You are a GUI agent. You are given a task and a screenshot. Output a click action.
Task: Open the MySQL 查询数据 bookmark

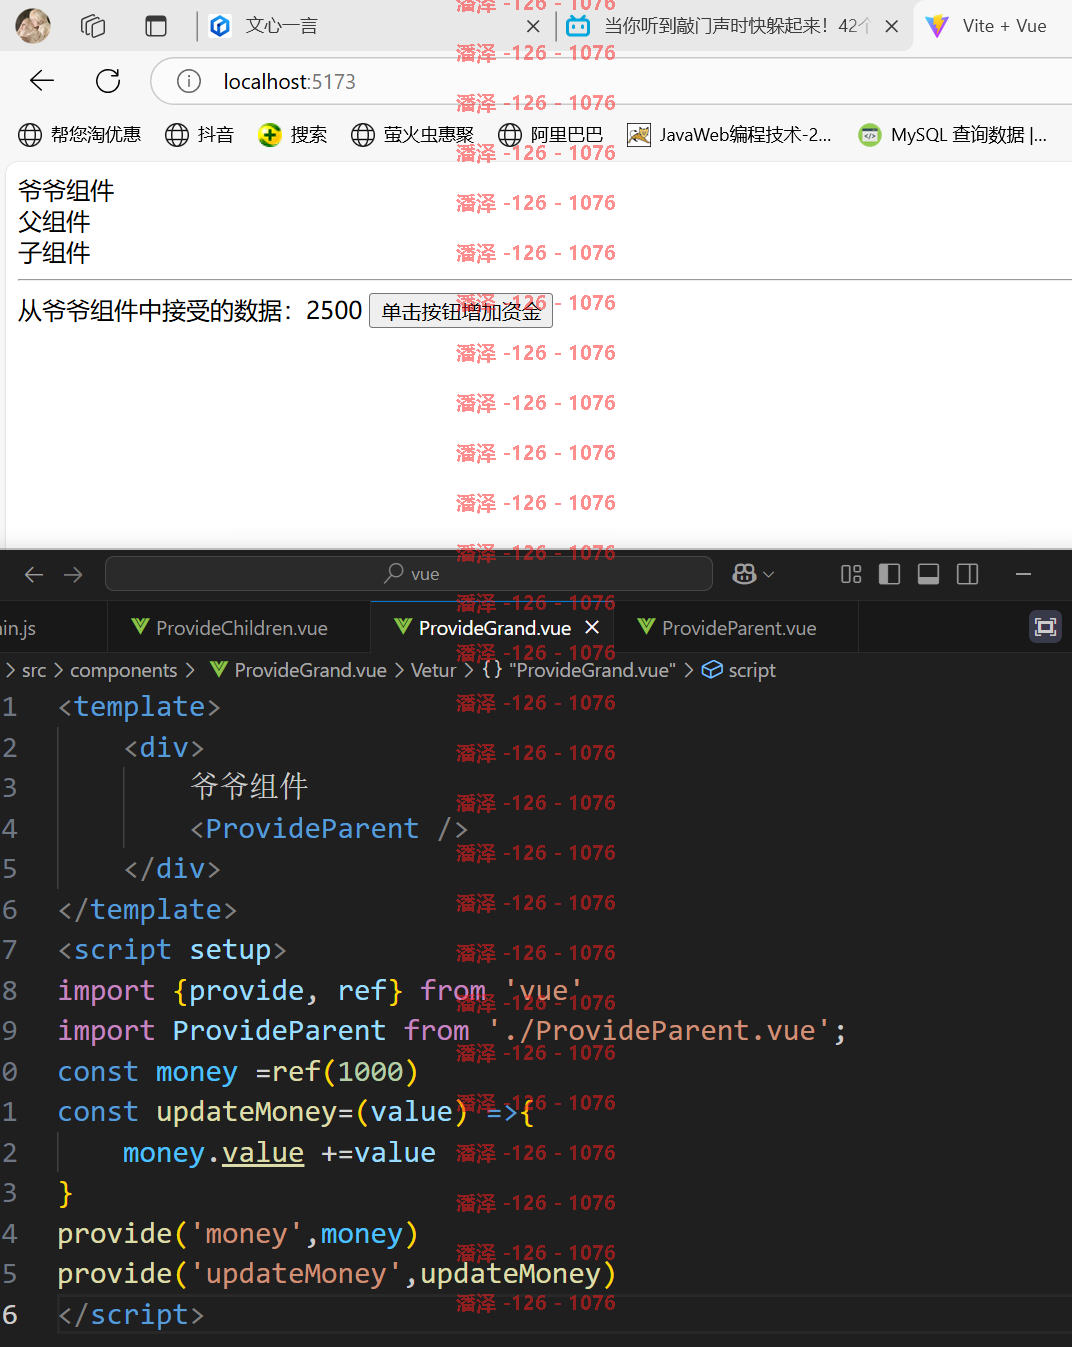click(953, 135)
